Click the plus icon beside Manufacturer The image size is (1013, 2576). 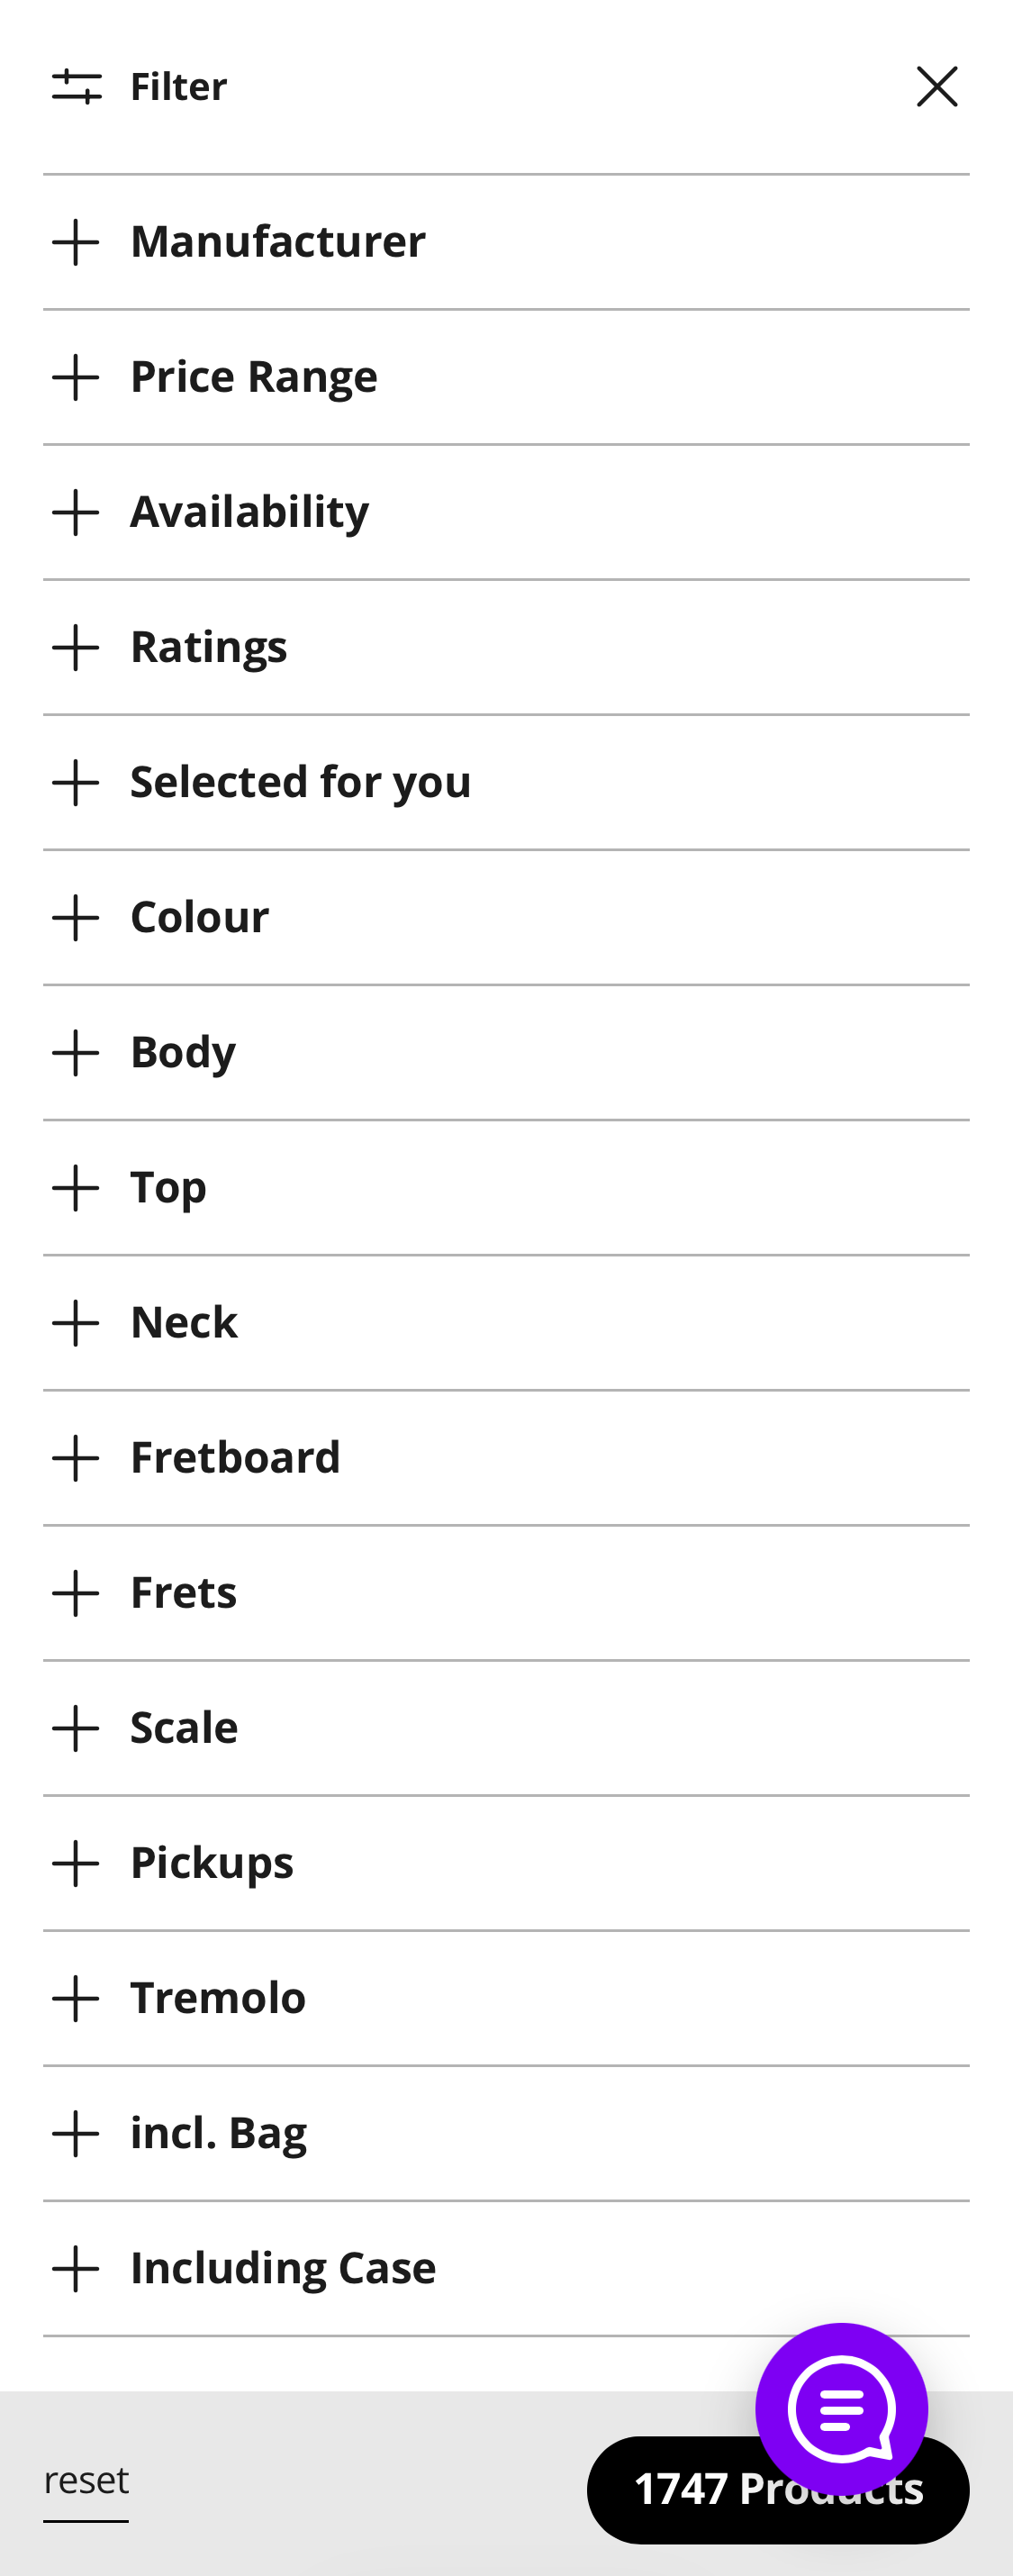click(76, 242)
